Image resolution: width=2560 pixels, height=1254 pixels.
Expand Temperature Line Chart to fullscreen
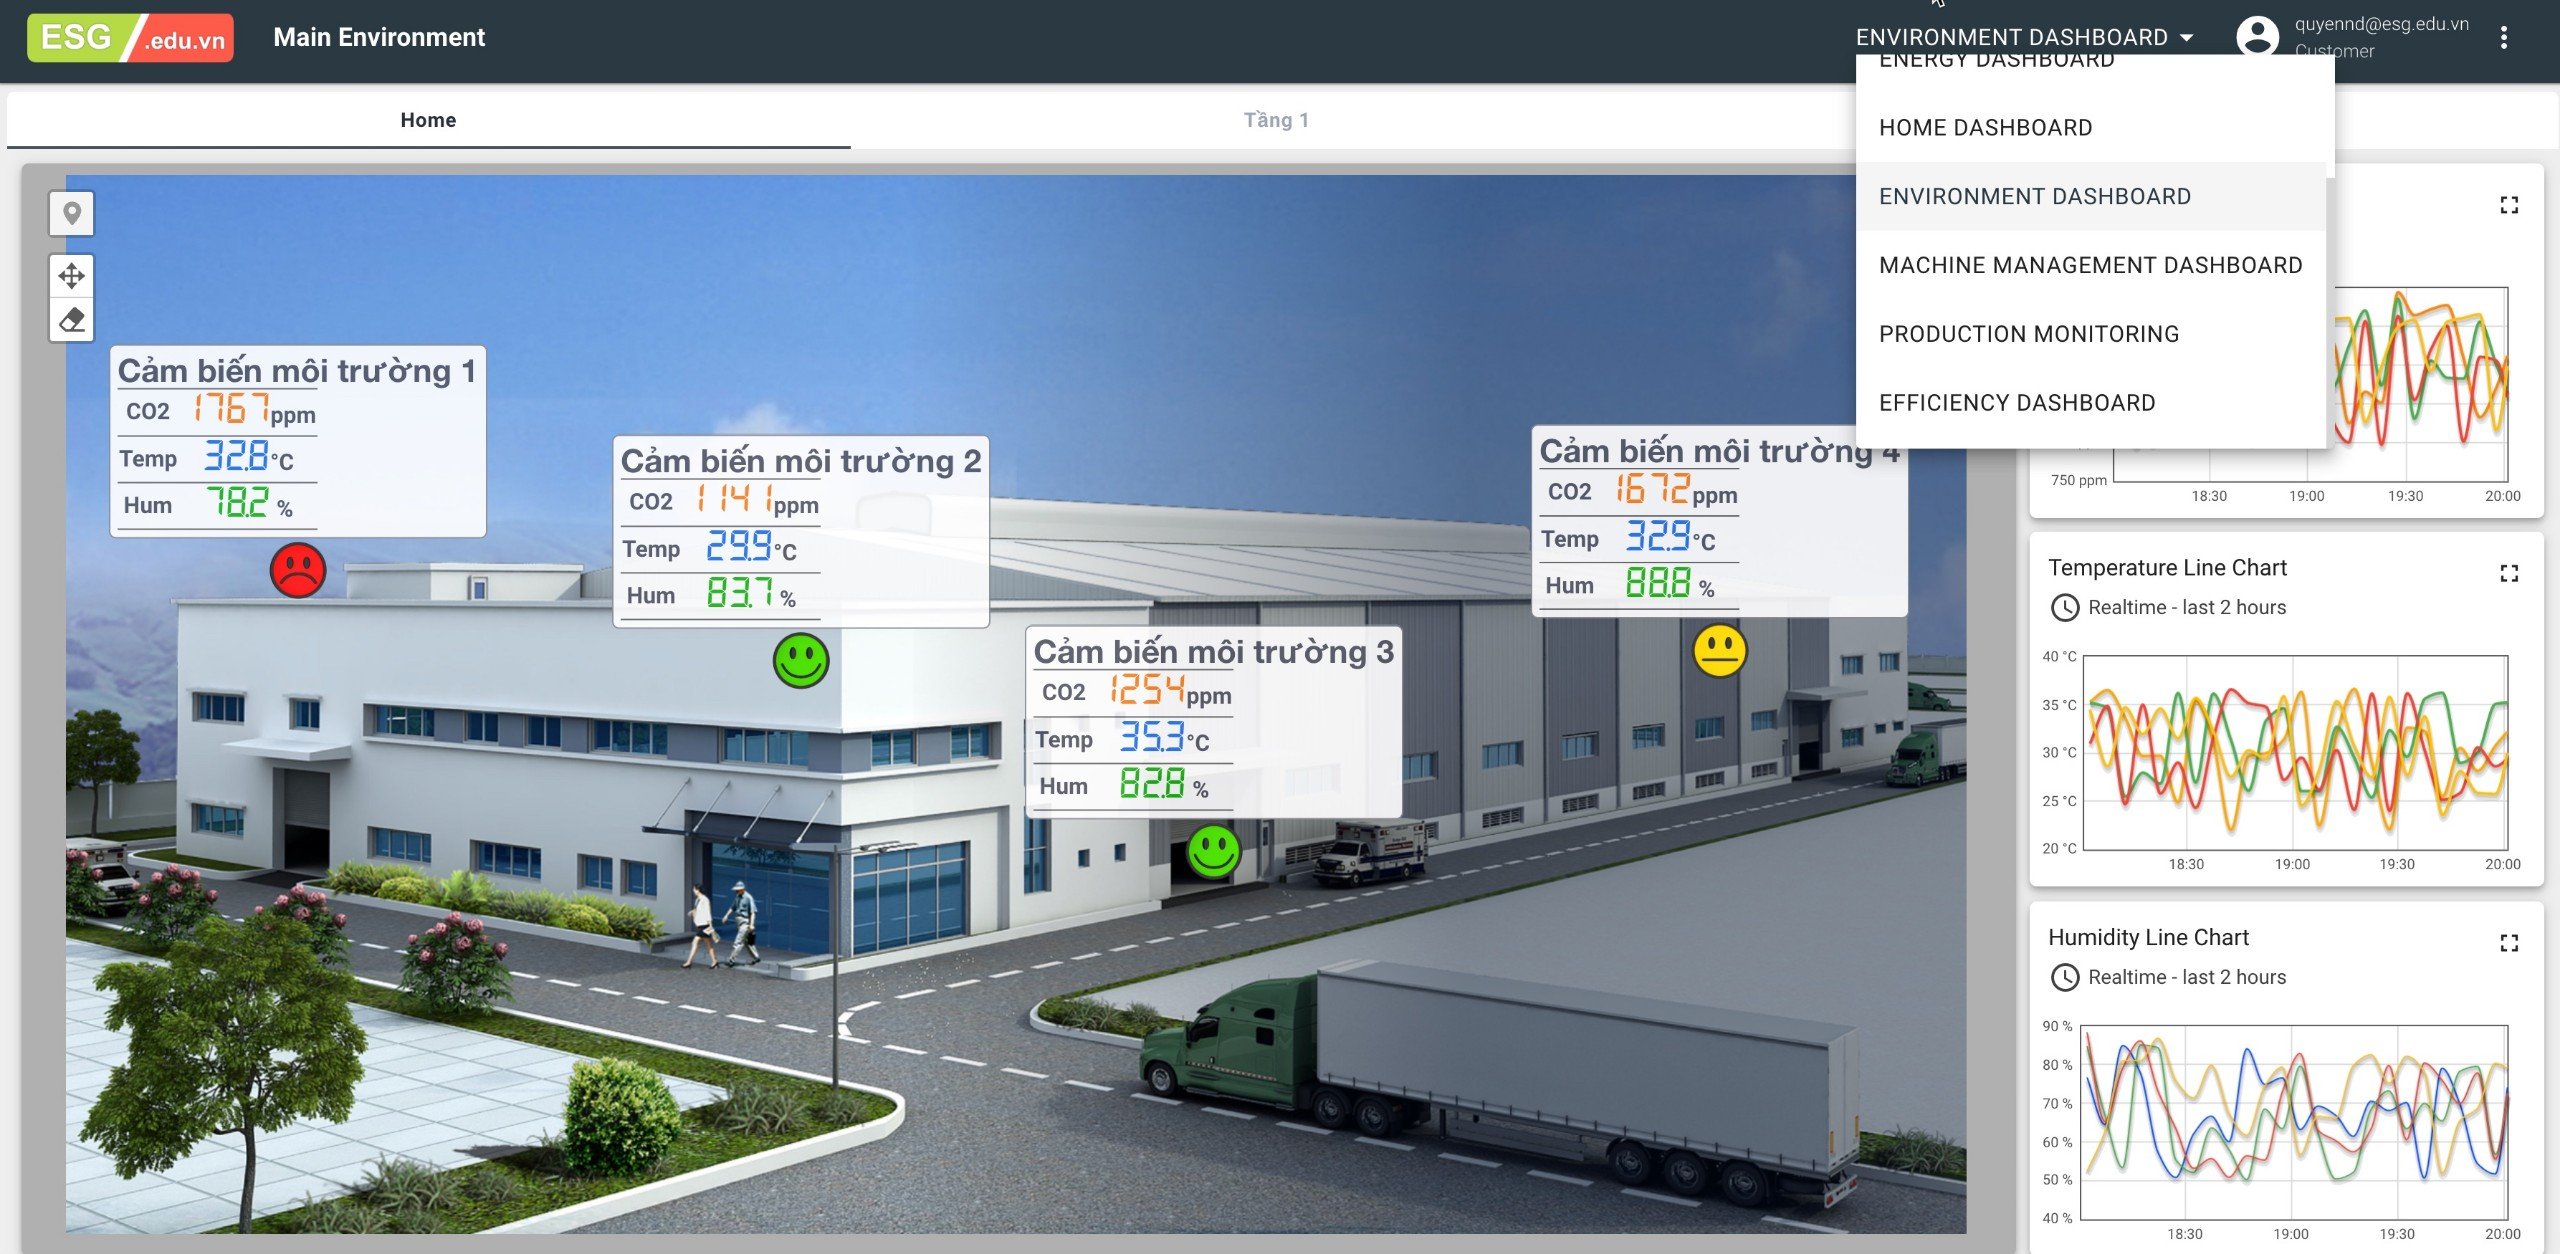coord(2508,573)
